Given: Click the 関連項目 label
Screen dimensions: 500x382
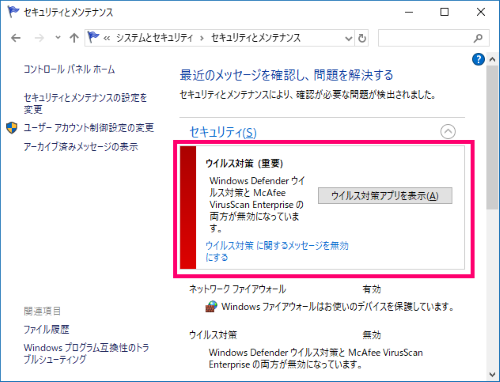Looking at the screenshot, I should tap(42, 311).
